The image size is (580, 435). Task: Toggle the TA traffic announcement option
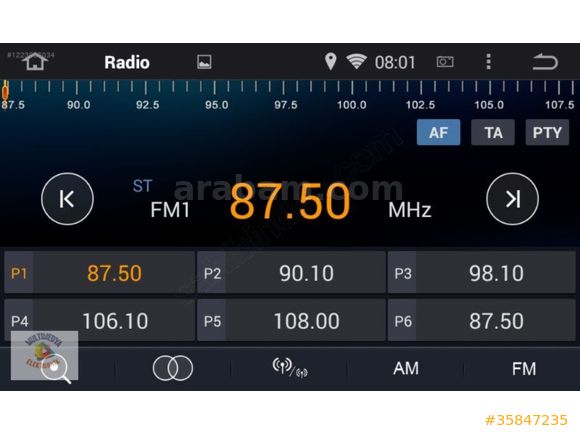click(x=493, y=132)
